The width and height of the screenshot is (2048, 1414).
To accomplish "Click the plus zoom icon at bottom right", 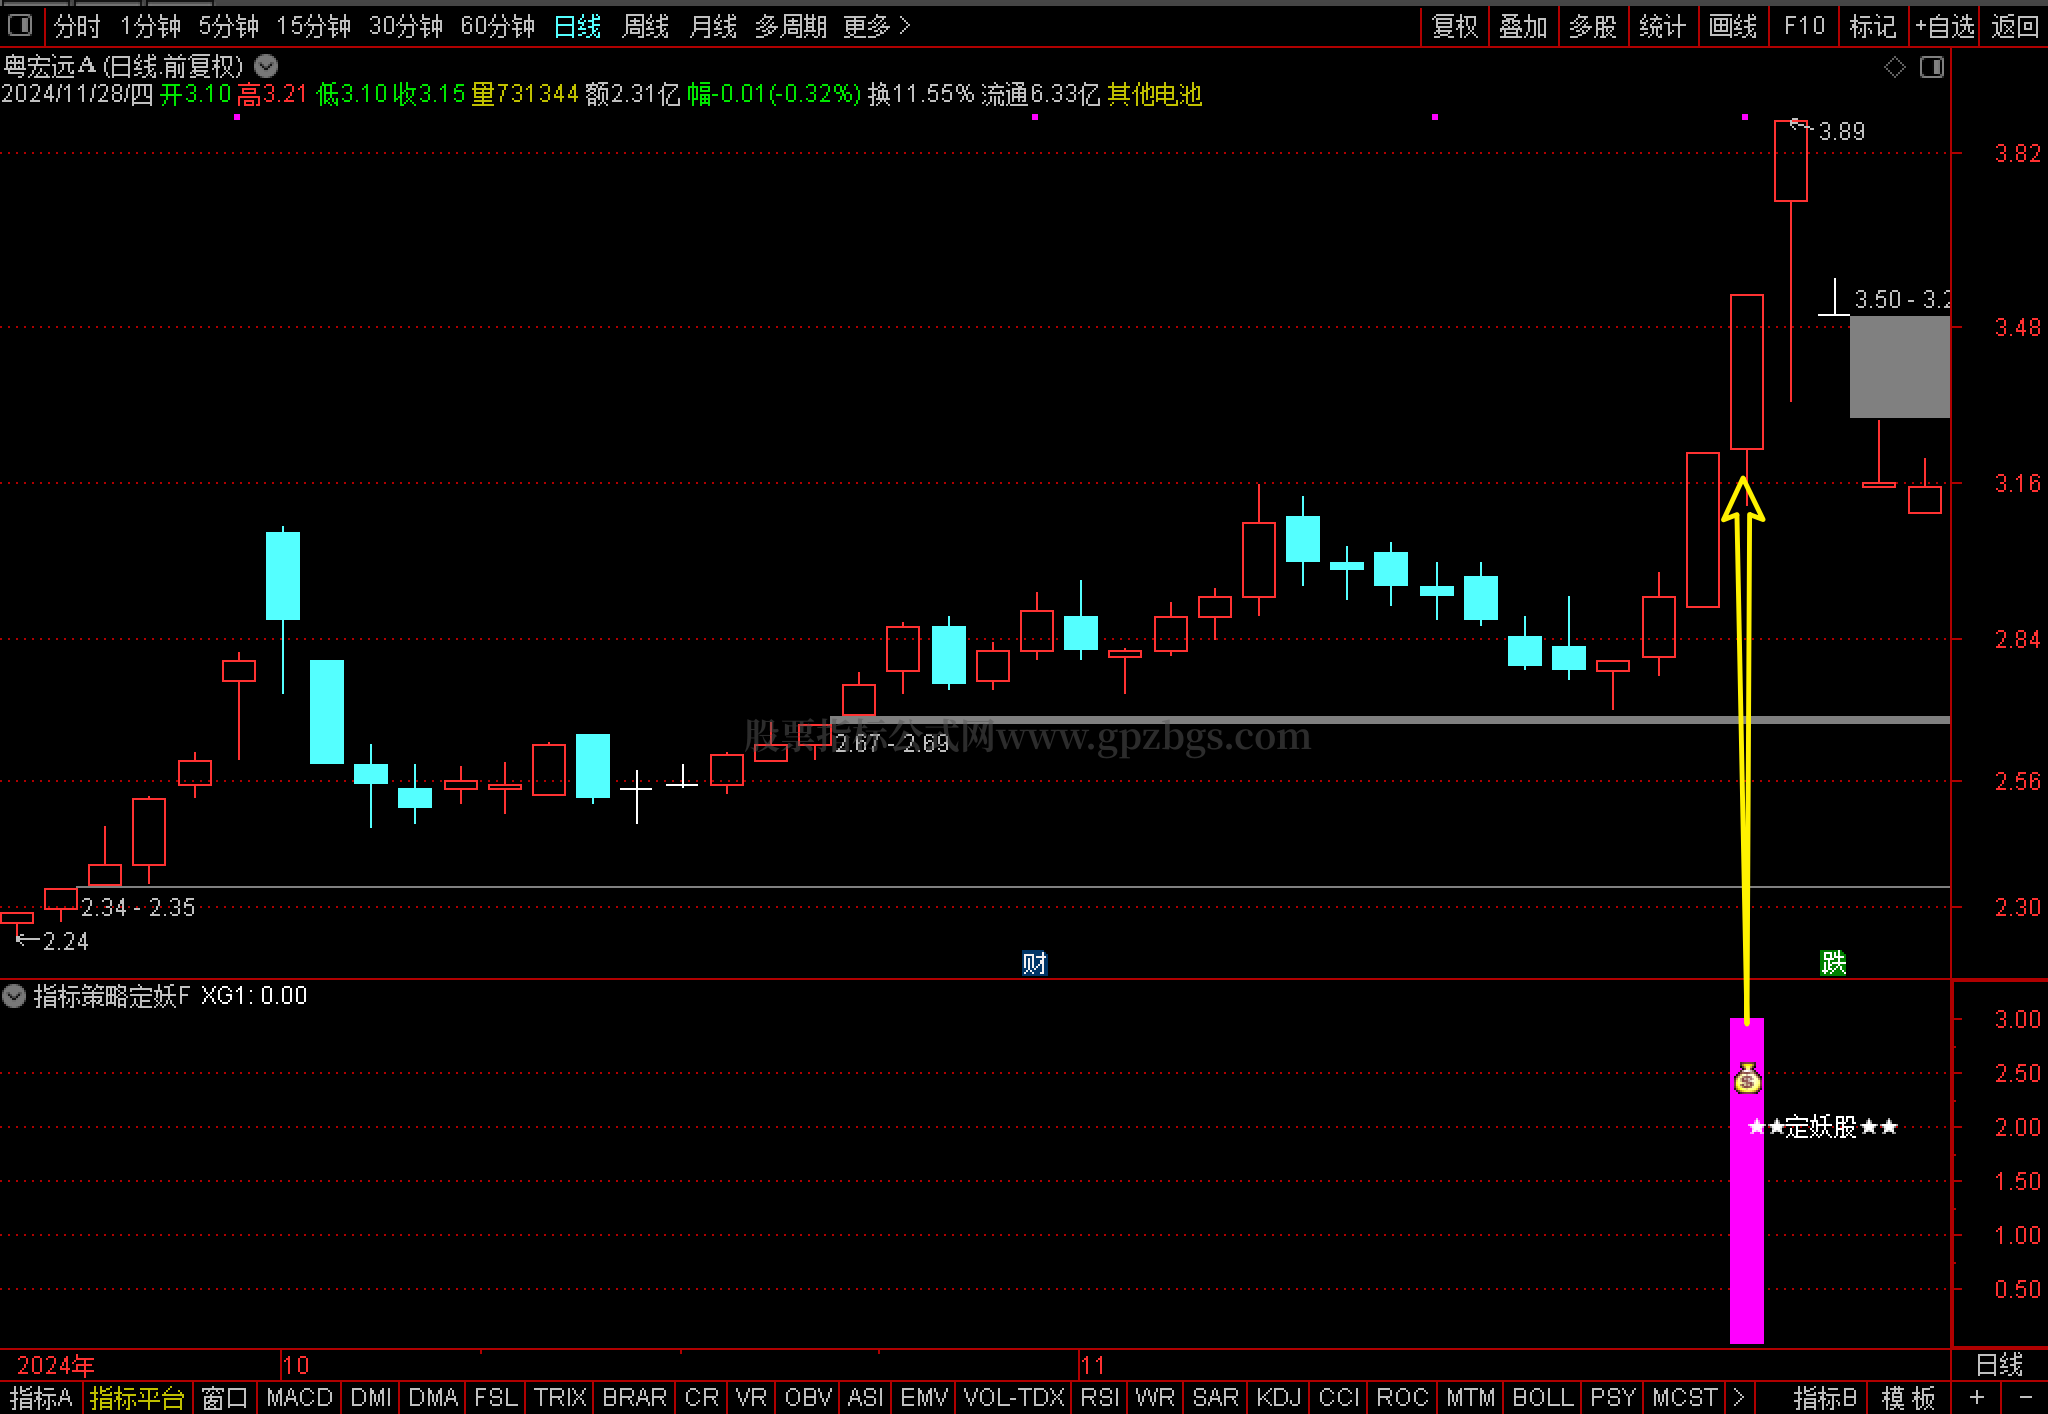I will [x=1976, y=1397].
